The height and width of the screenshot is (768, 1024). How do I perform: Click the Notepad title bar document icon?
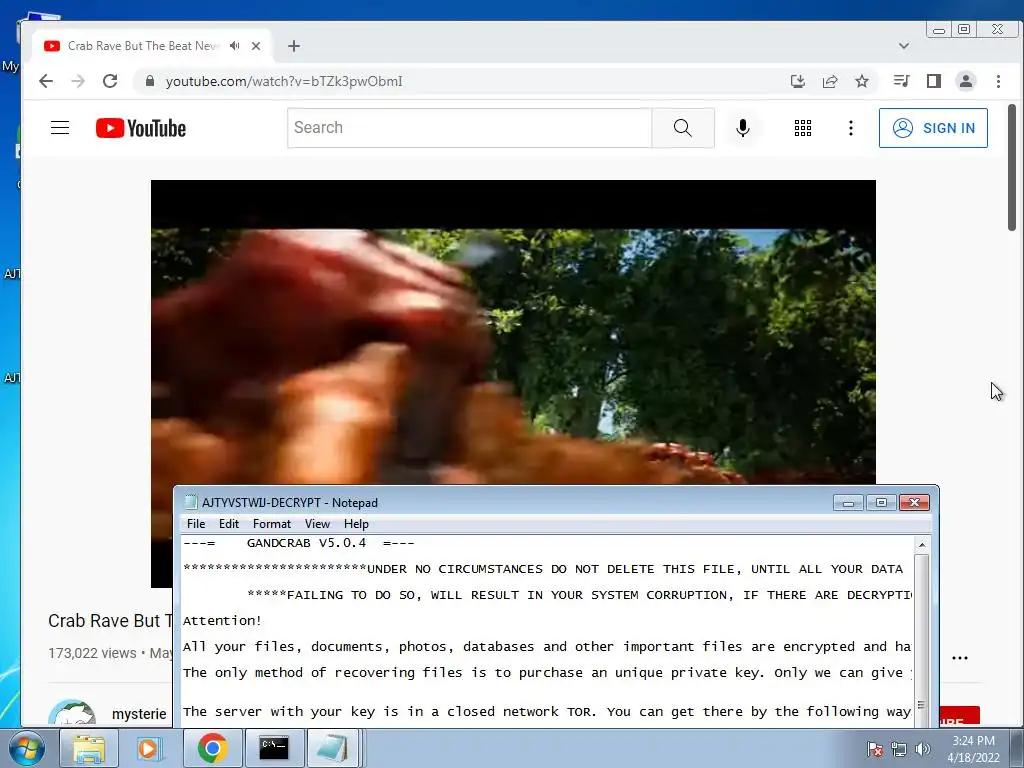[191, 502]
